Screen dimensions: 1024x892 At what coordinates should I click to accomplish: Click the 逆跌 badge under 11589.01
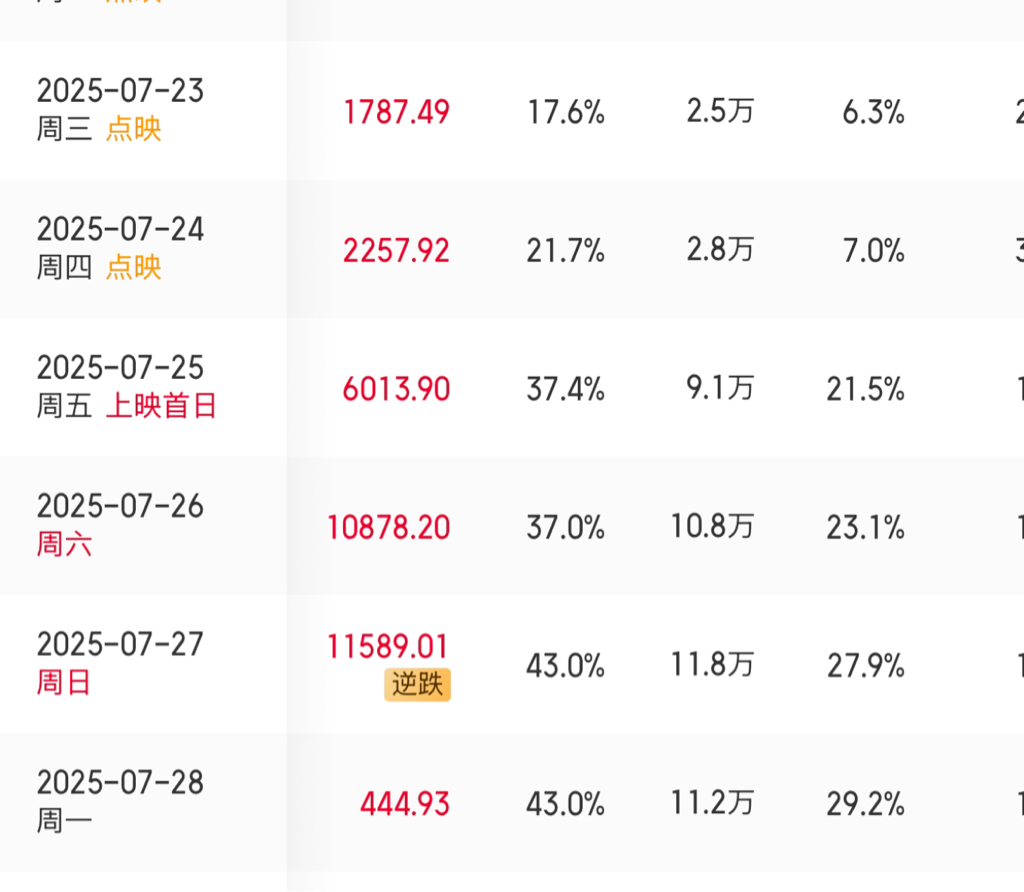[x=417, y=685]
